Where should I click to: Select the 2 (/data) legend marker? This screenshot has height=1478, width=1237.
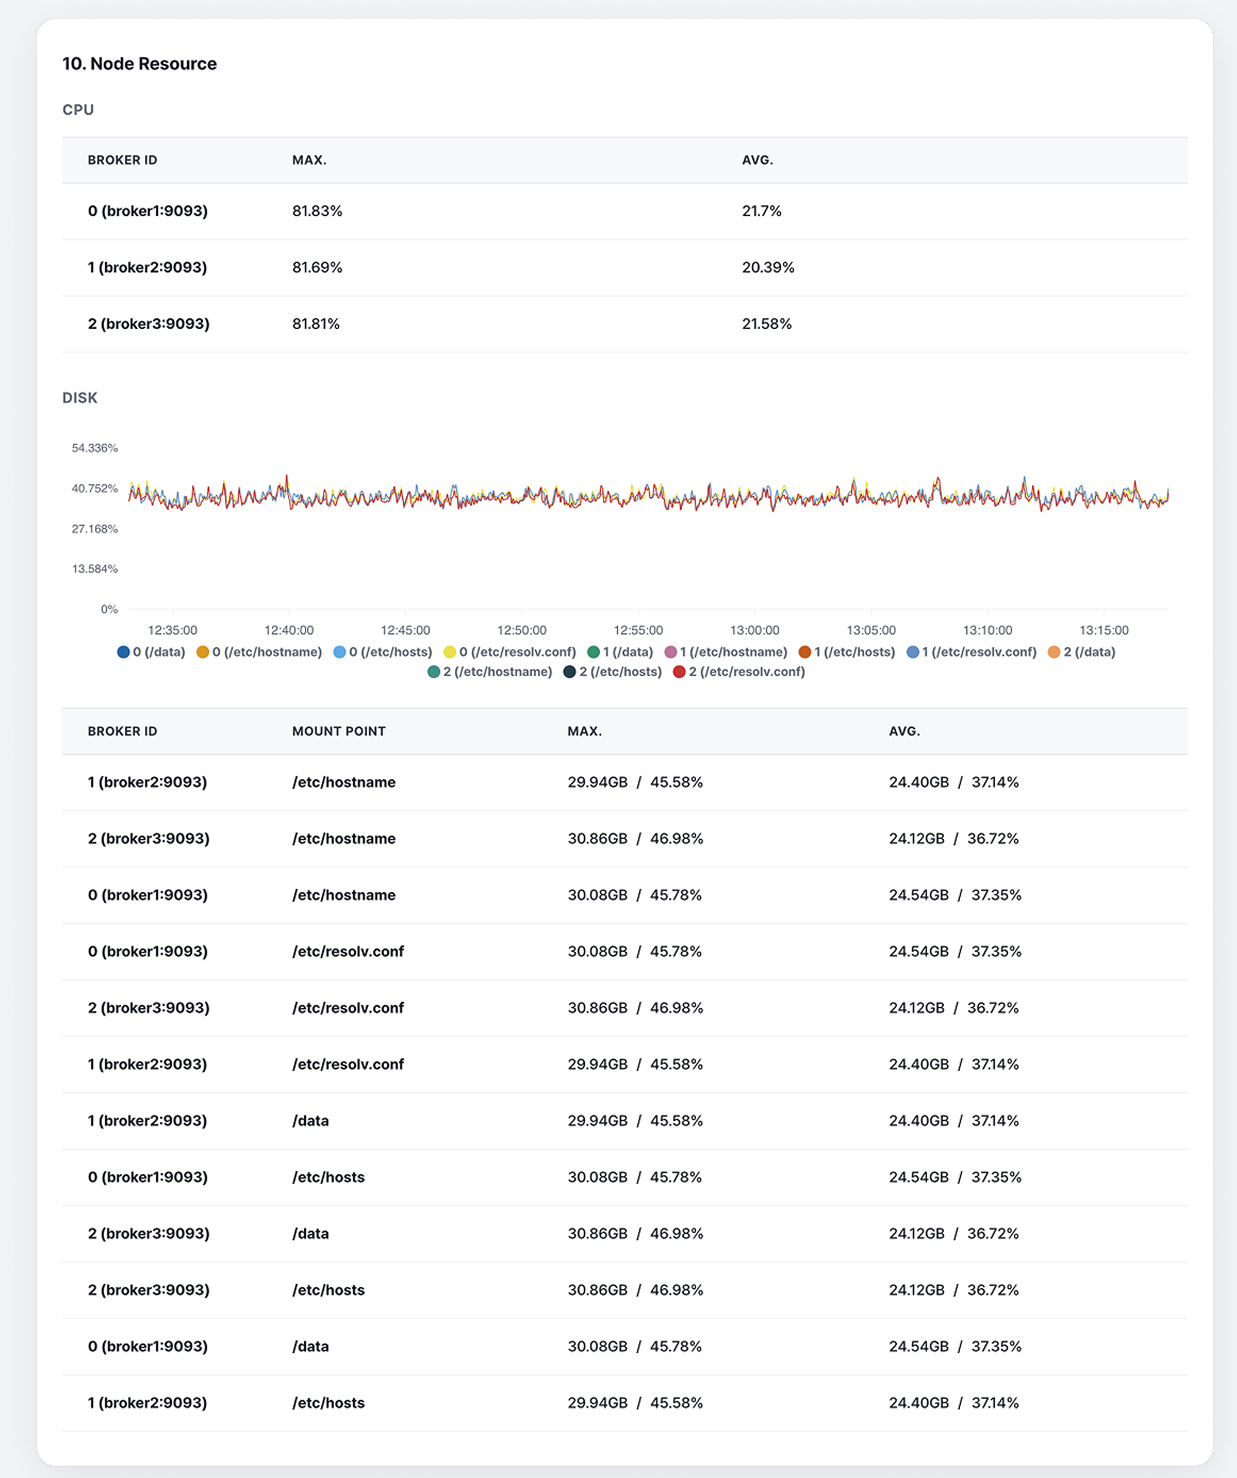[x=1054, y=652]
